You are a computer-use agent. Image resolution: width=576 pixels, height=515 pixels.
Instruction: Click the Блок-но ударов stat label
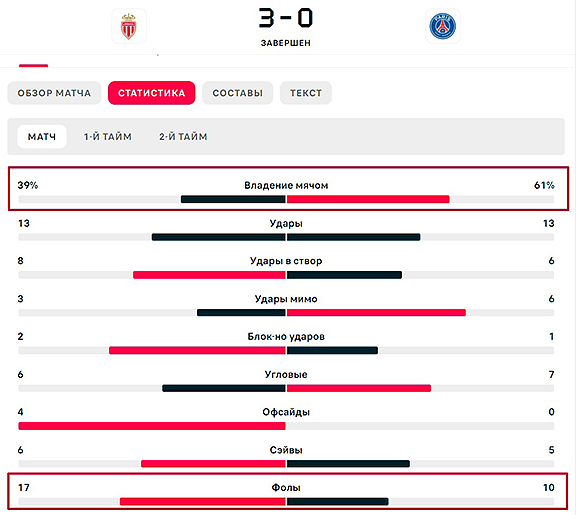point(286,336)
